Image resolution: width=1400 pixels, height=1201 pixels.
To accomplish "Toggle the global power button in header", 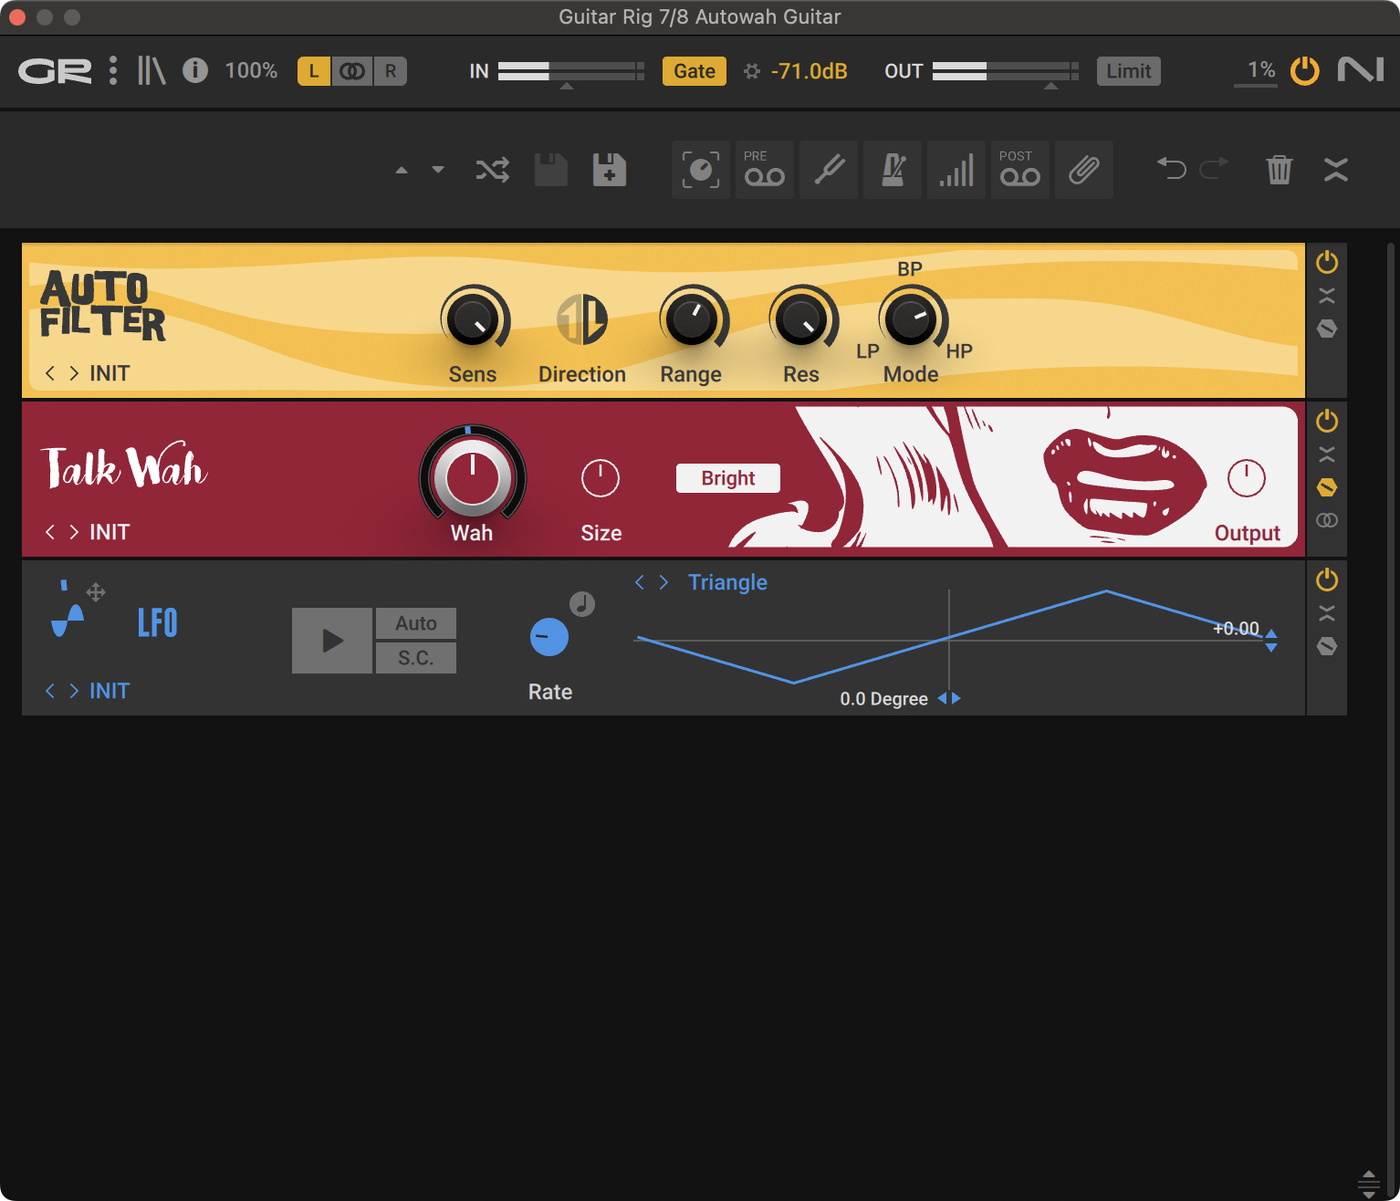I will [x=1305, y=70].
